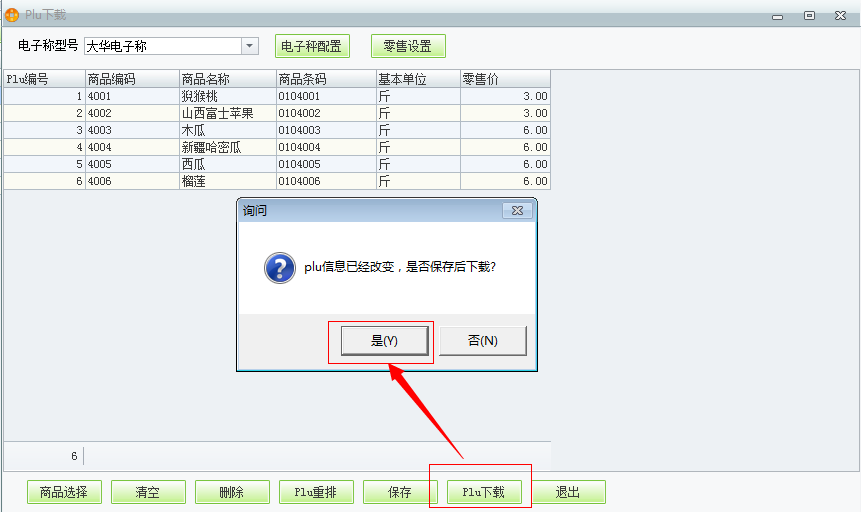Click the Plu重排 button
Screen dimensions: 861x512
tap(316, 492)
